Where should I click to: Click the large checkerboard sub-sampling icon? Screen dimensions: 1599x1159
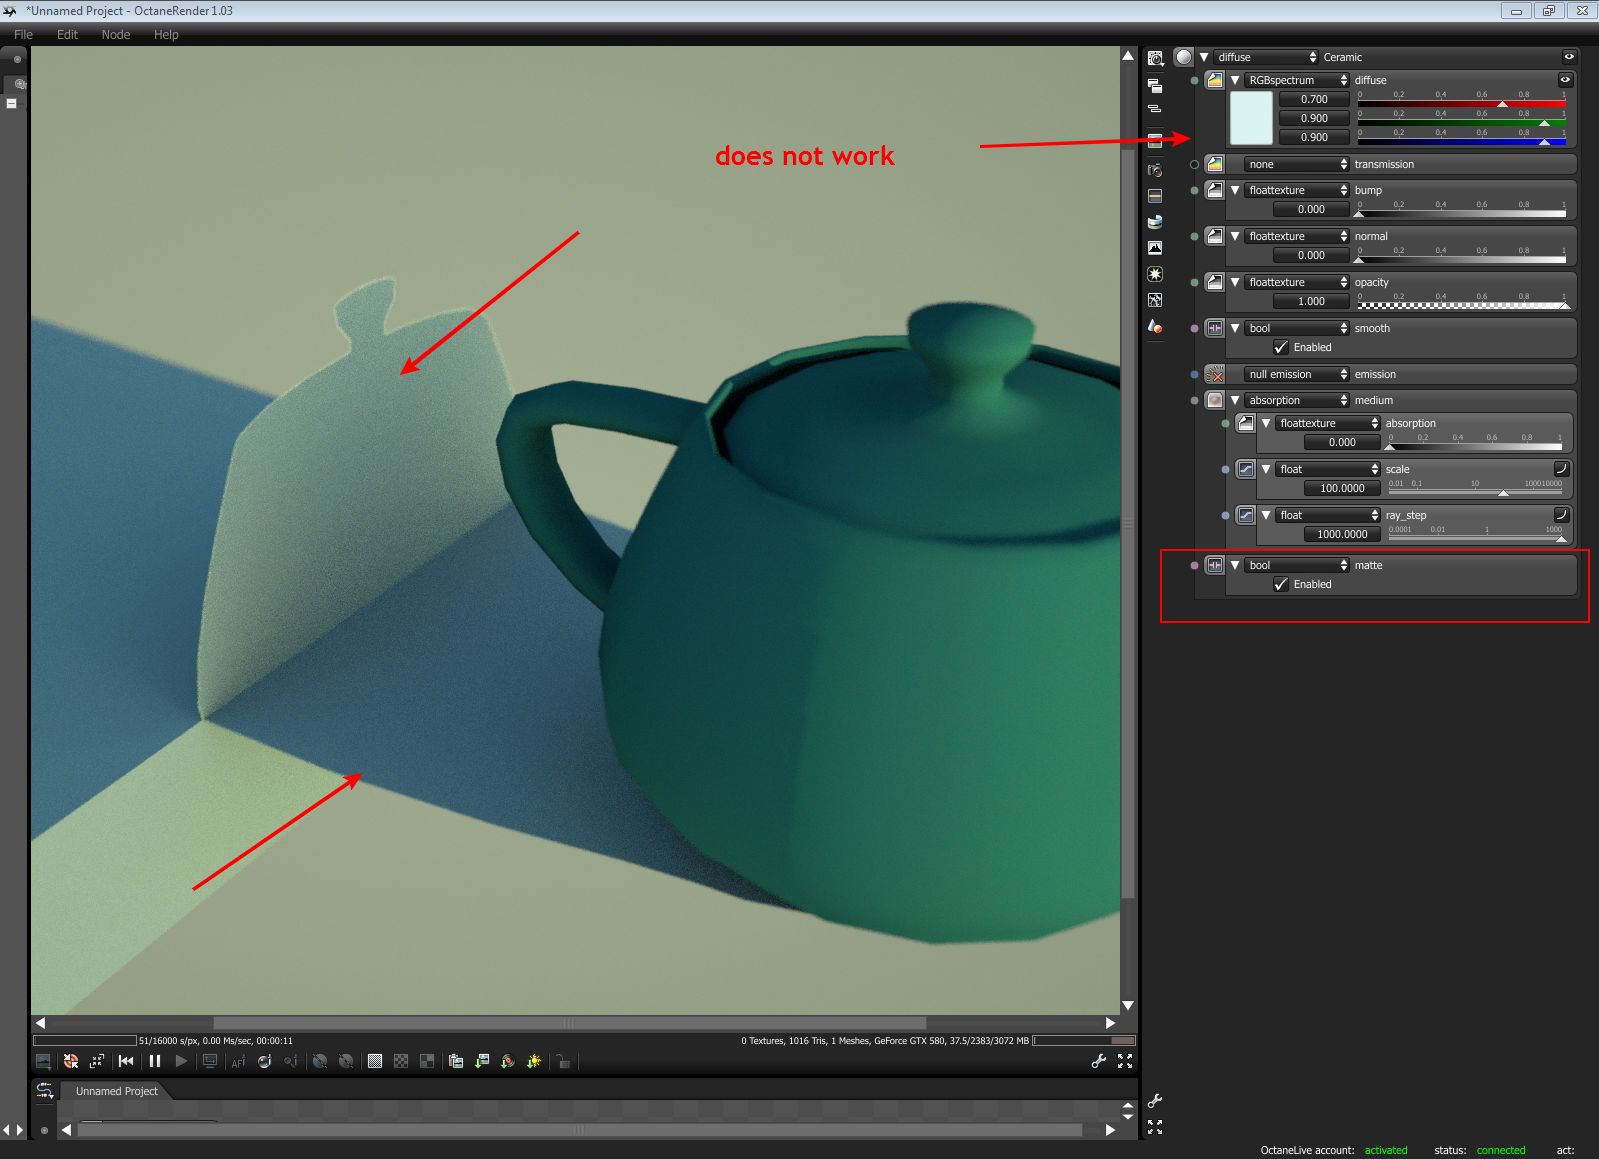point(427,1061)
